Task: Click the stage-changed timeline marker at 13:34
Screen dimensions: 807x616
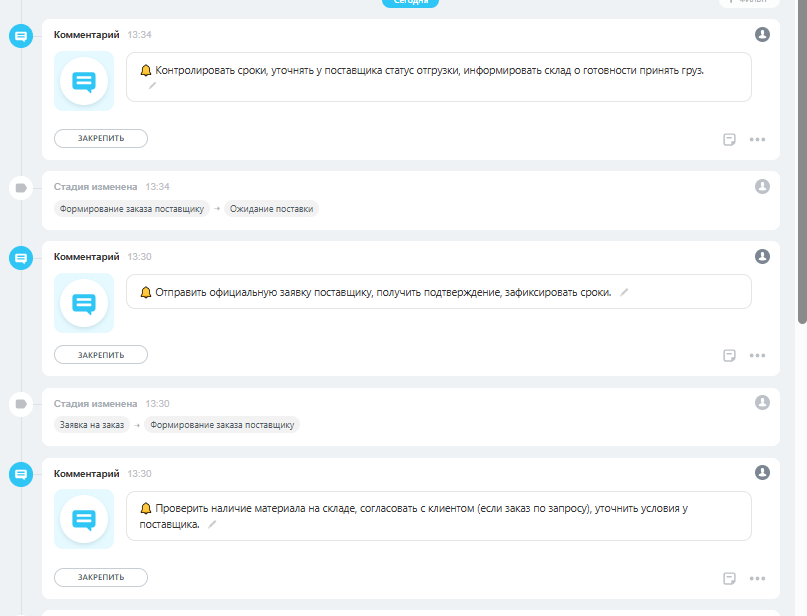Action: 20,187
